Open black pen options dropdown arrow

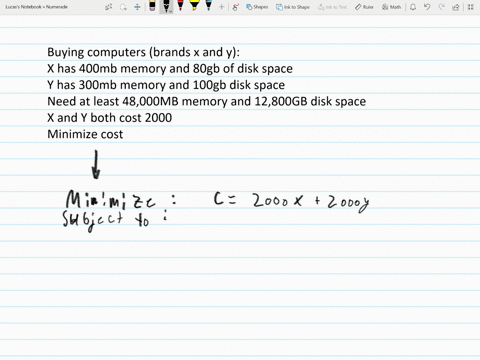pos(170,12)
